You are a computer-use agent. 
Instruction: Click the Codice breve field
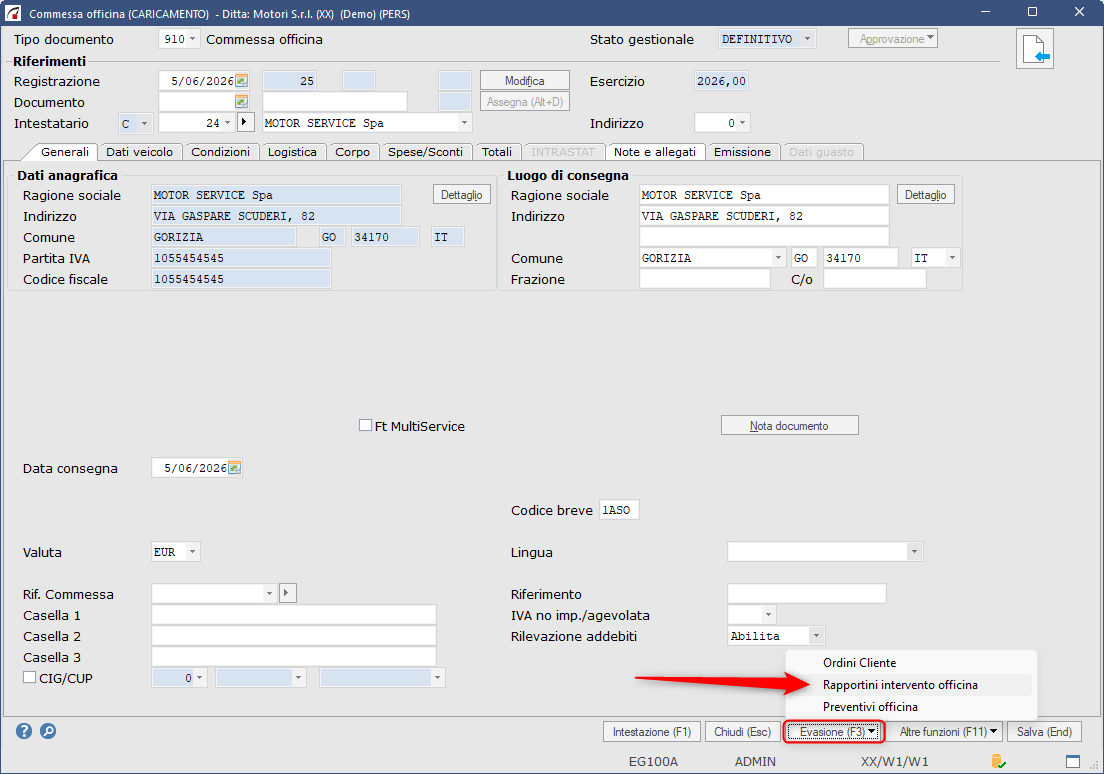[619, 510]
